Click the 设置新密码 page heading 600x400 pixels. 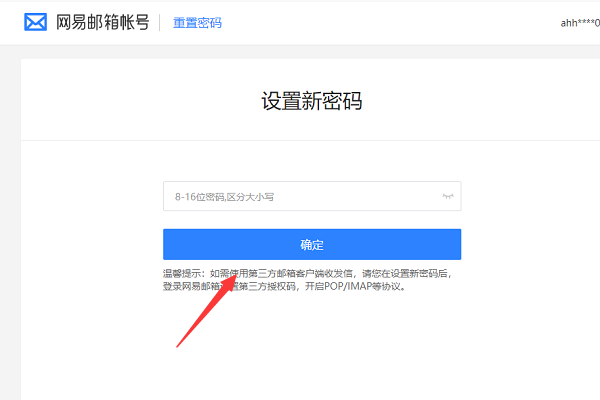click(311, 101)
